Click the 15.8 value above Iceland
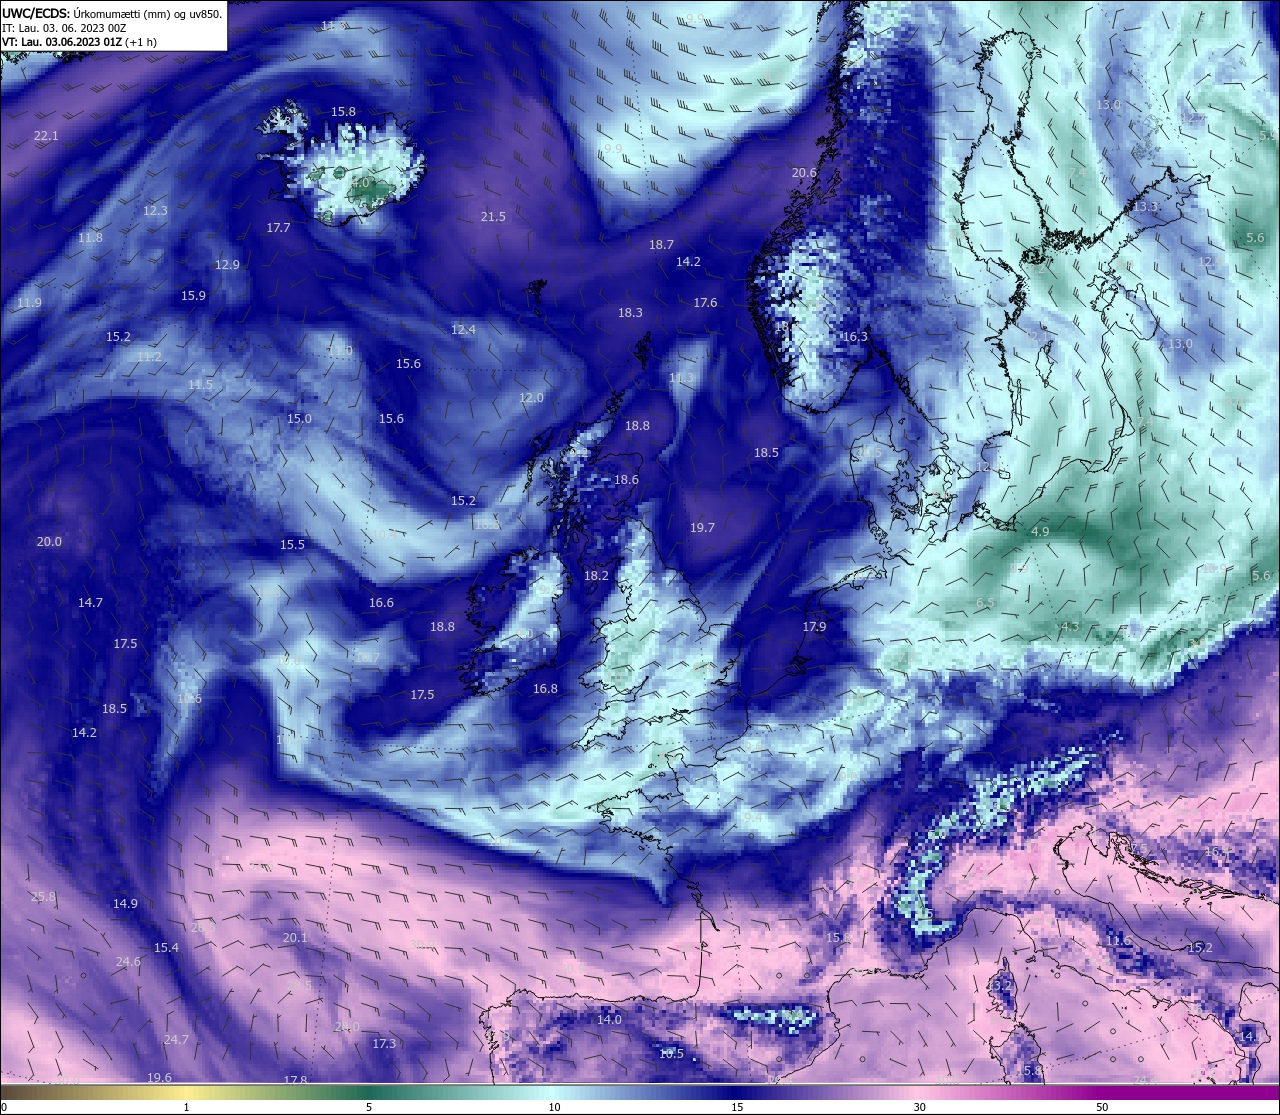Screen dimensions: 1280x1115 343,112
